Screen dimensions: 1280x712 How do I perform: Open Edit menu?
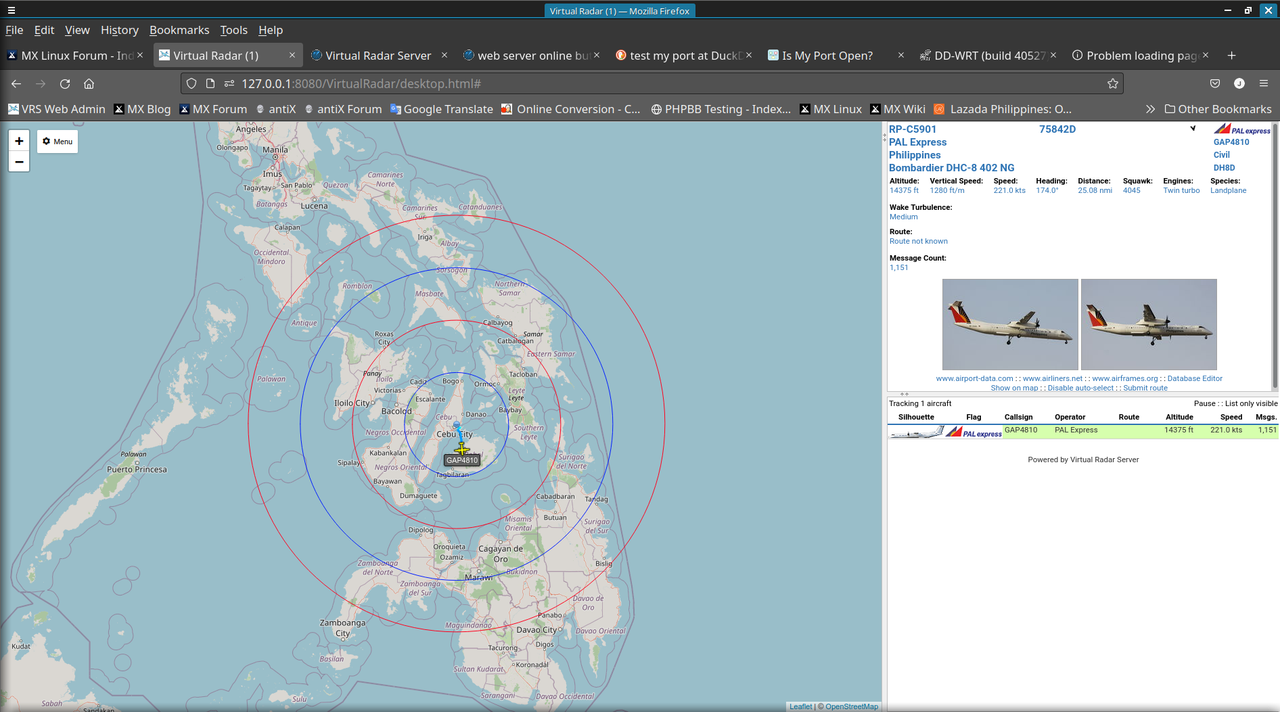(x=44, y=30)
